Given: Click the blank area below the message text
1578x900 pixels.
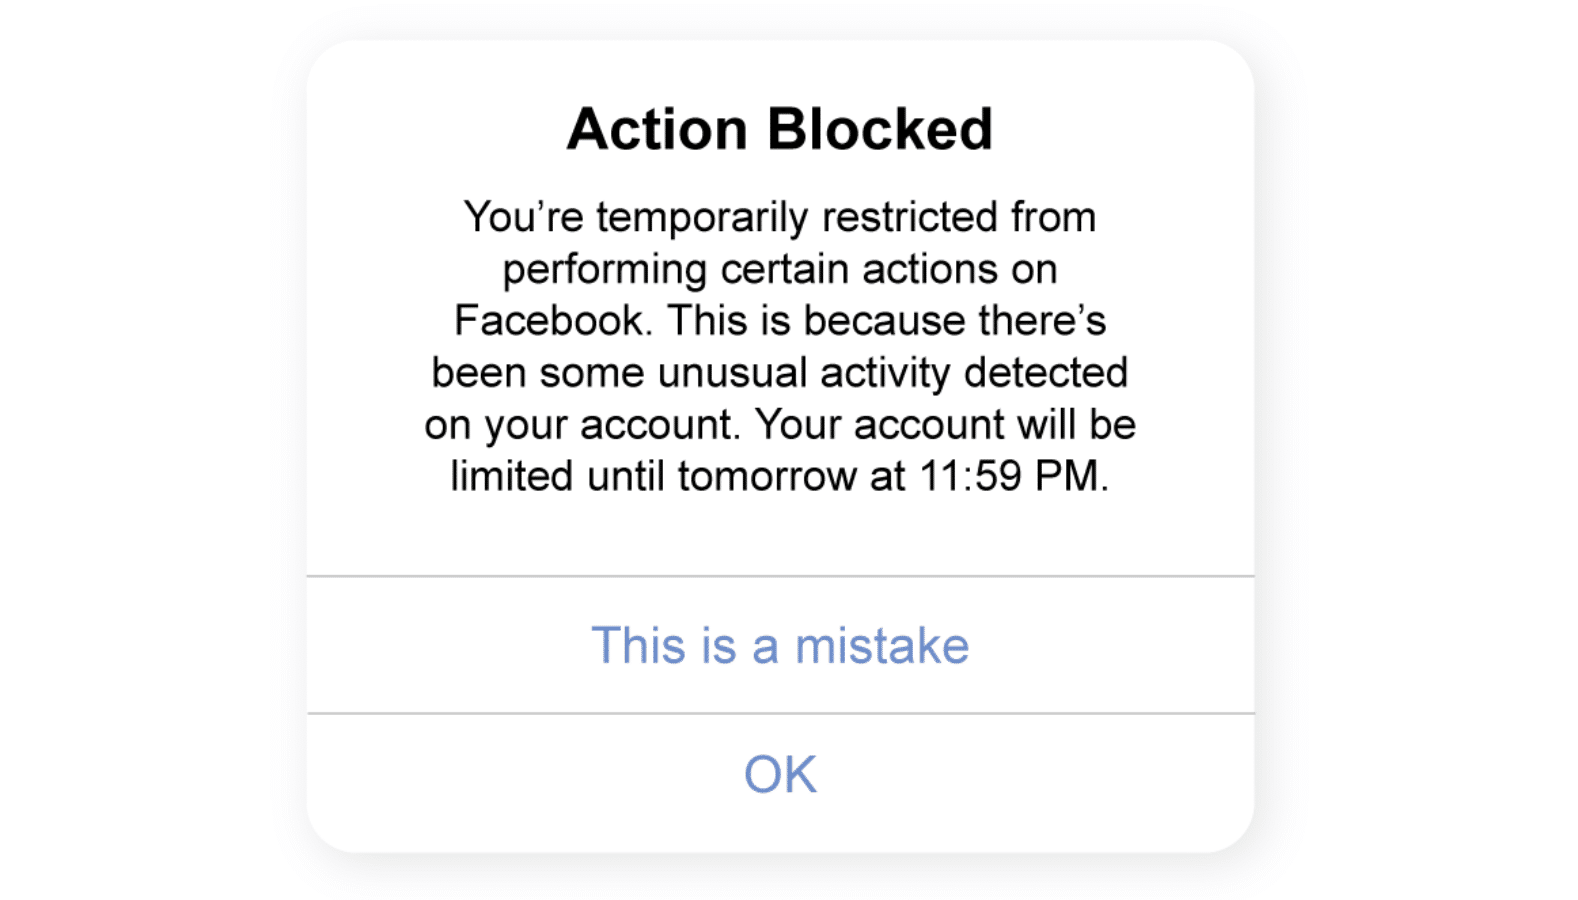Looking at the screenshot, I should point(780,530).
